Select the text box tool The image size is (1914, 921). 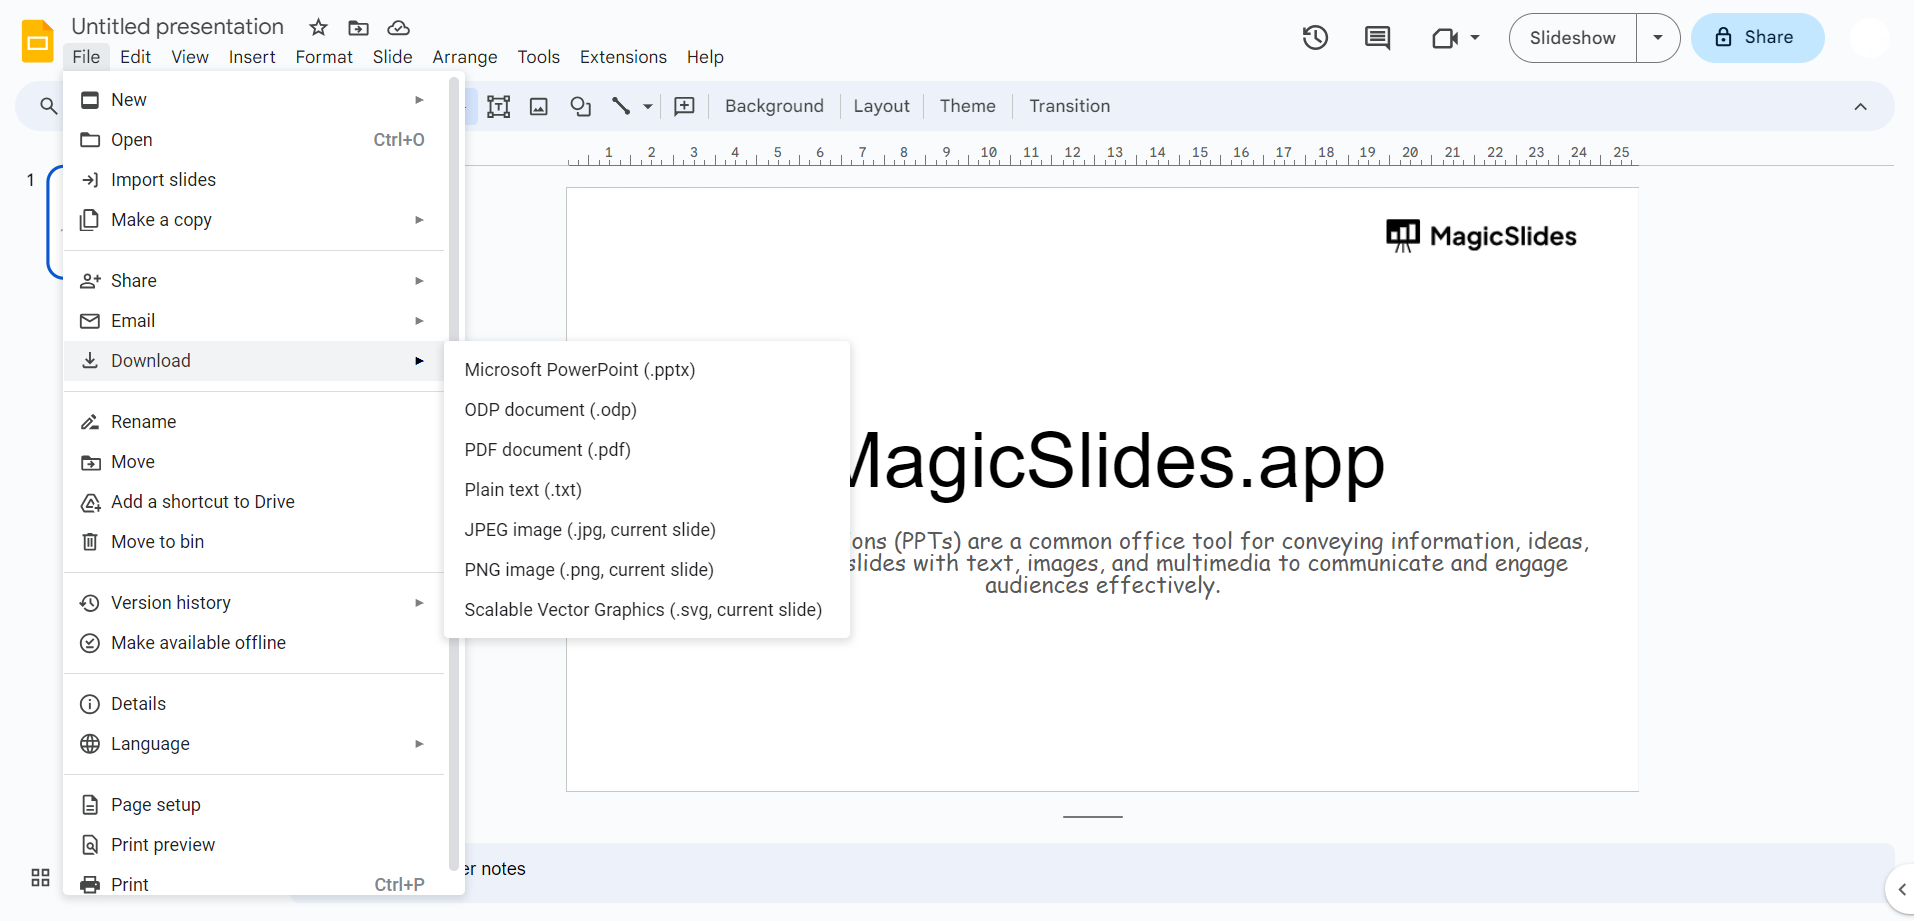tap(498, 106)
